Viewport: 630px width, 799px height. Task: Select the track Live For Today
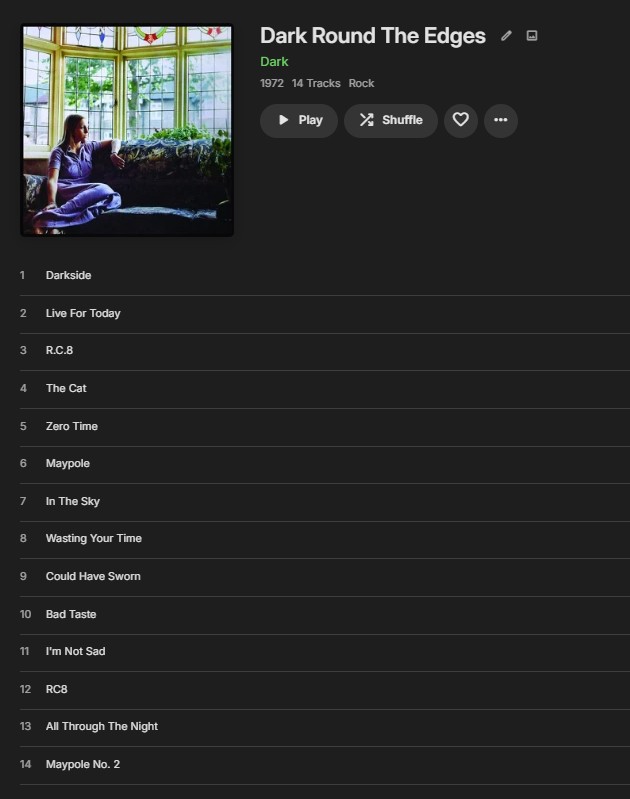tap(325, 314)
